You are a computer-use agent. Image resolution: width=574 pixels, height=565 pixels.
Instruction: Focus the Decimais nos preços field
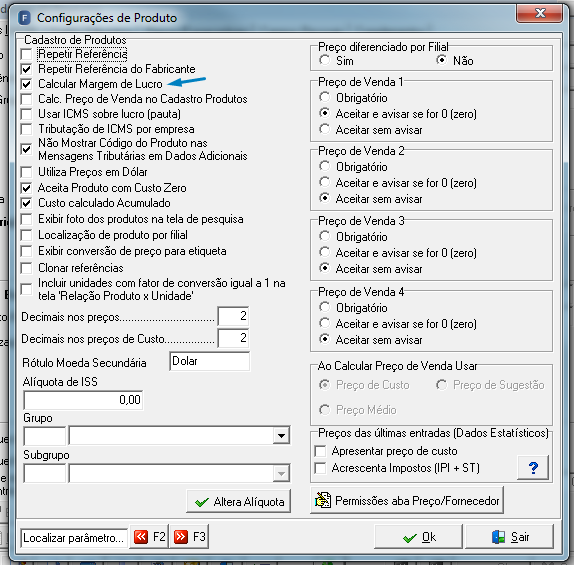234,316
